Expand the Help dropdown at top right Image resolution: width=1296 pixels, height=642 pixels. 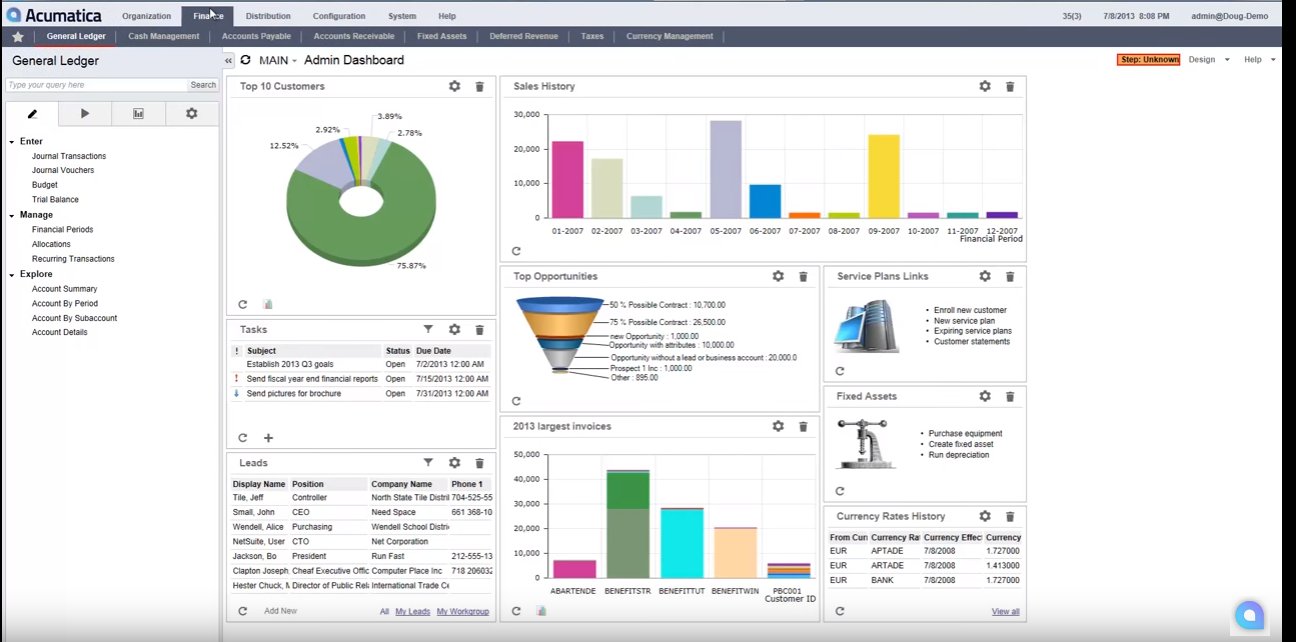point(1260,60)
